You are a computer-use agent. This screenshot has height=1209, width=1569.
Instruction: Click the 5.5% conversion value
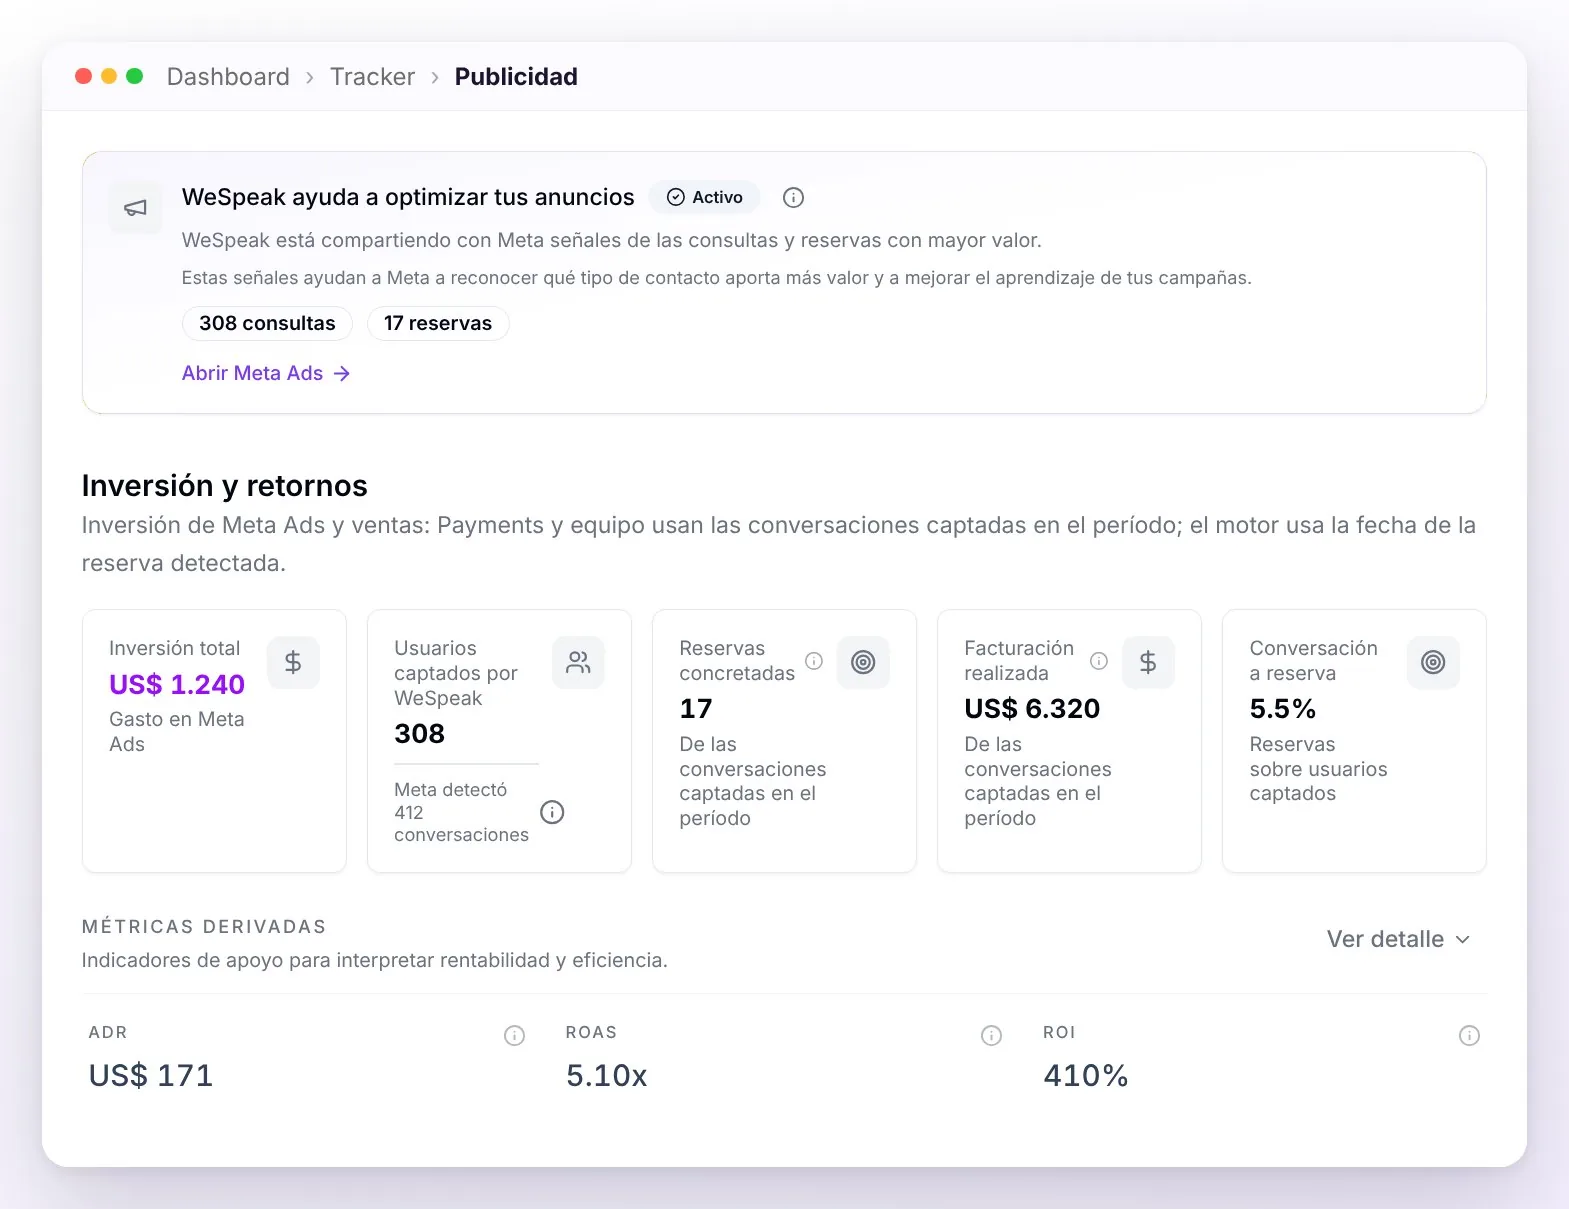coord(1282,708)
